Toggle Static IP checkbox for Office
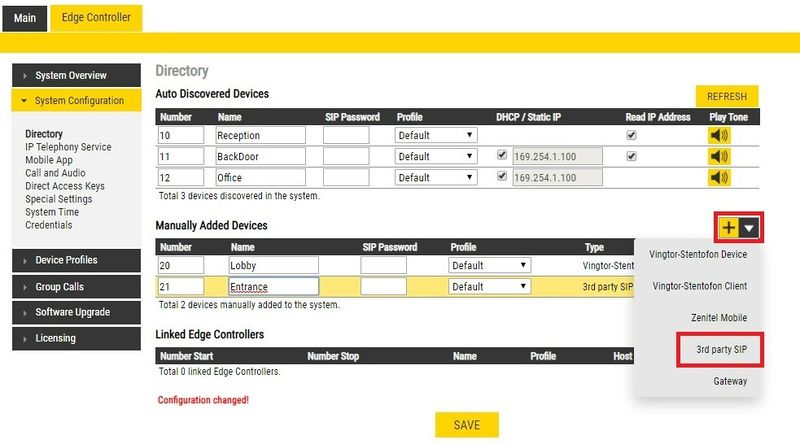 (x=502, y=176)
